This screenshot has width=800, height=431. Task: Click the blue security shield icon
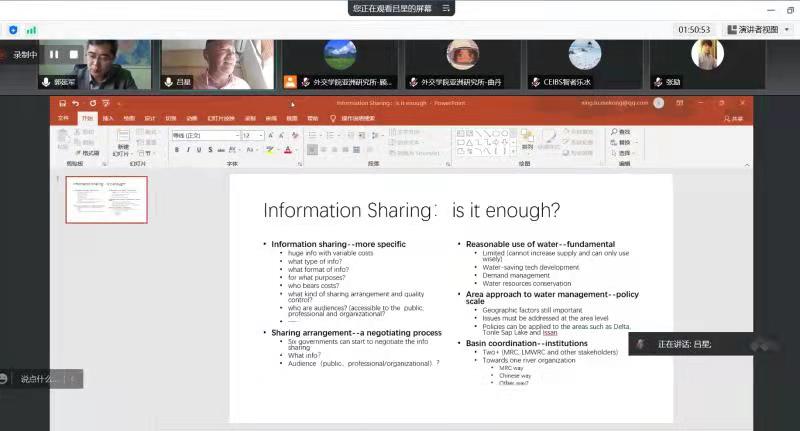coord(12,30)
